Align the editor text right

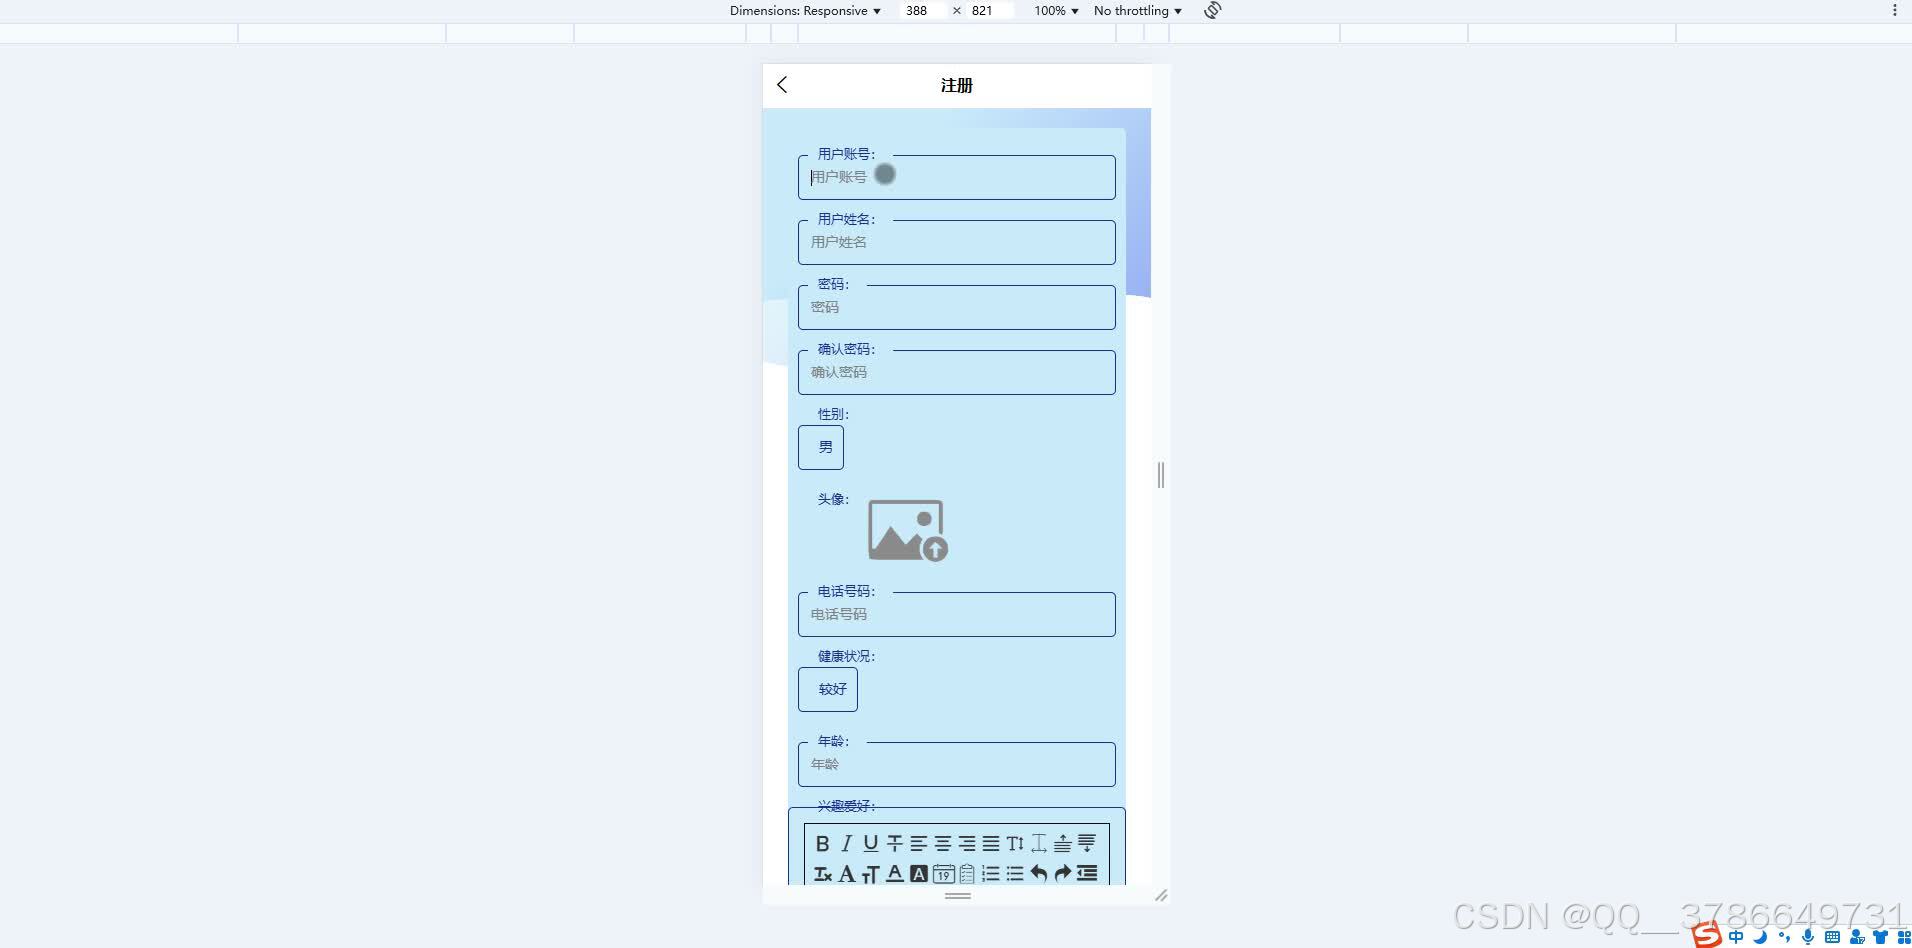coord(966,844)
